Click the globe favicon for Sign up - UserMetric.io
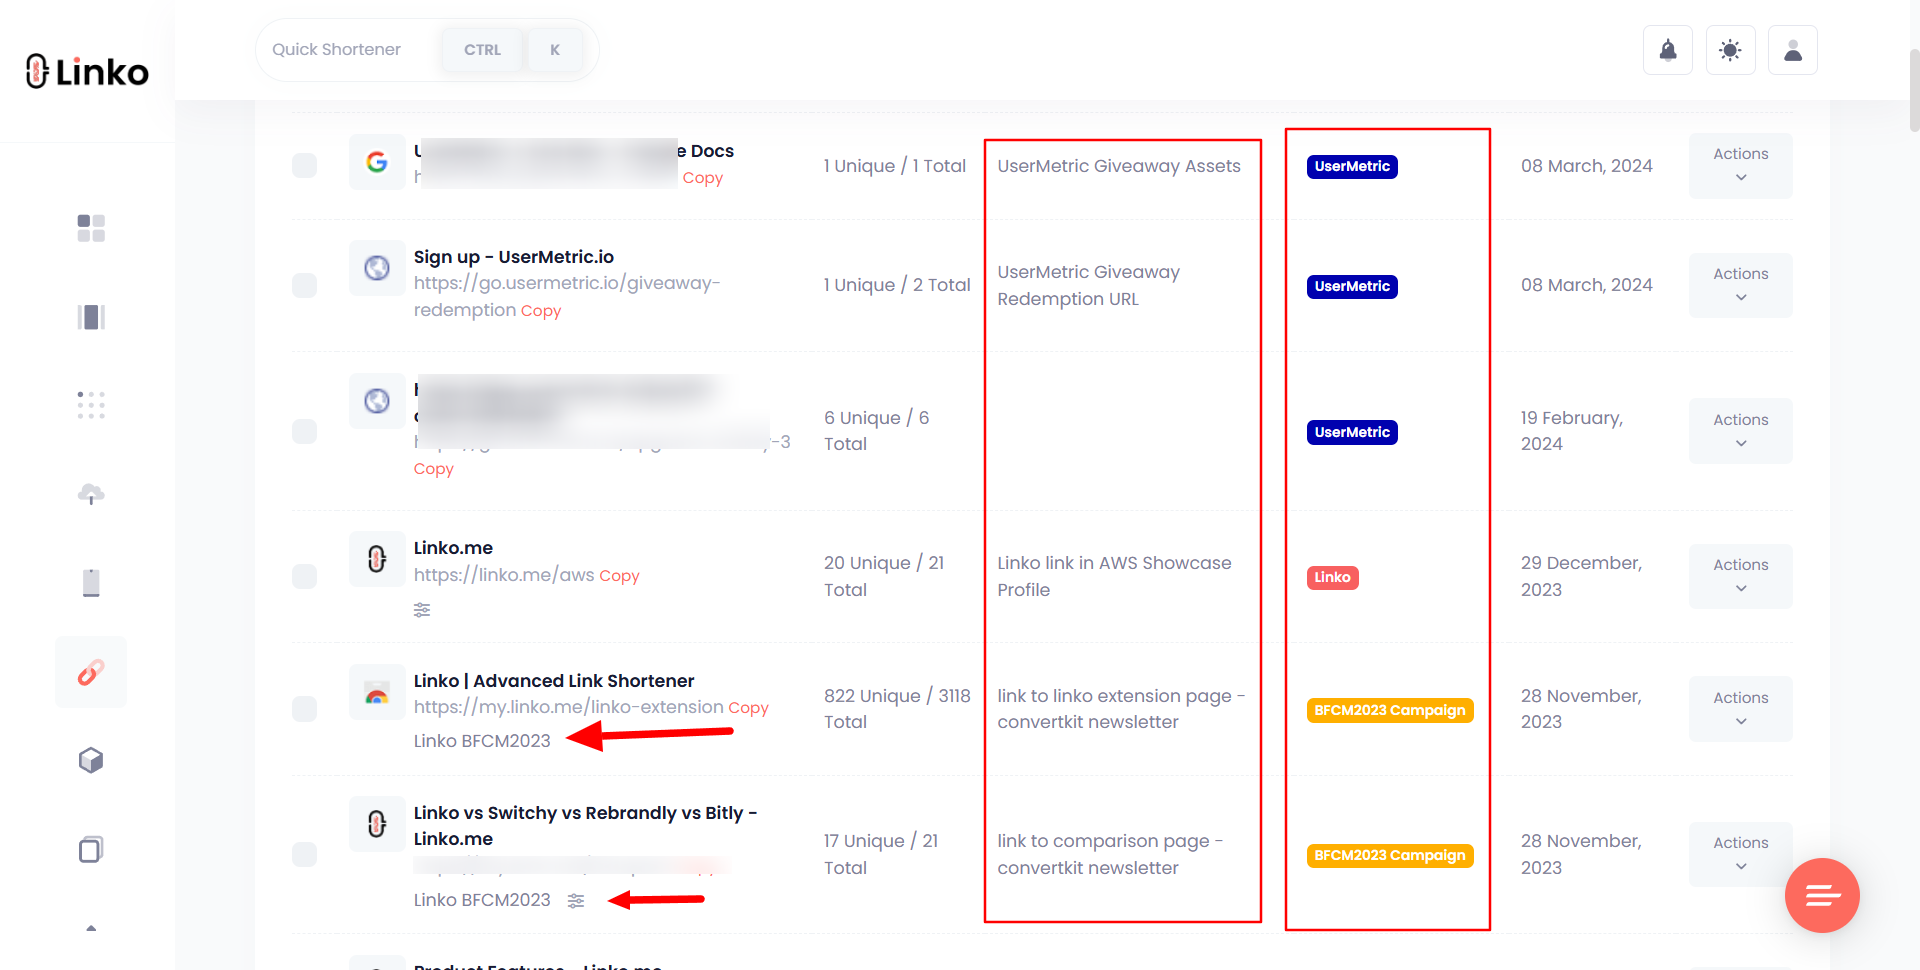This screenshot has height=970, width=1920. coord(377,267)
